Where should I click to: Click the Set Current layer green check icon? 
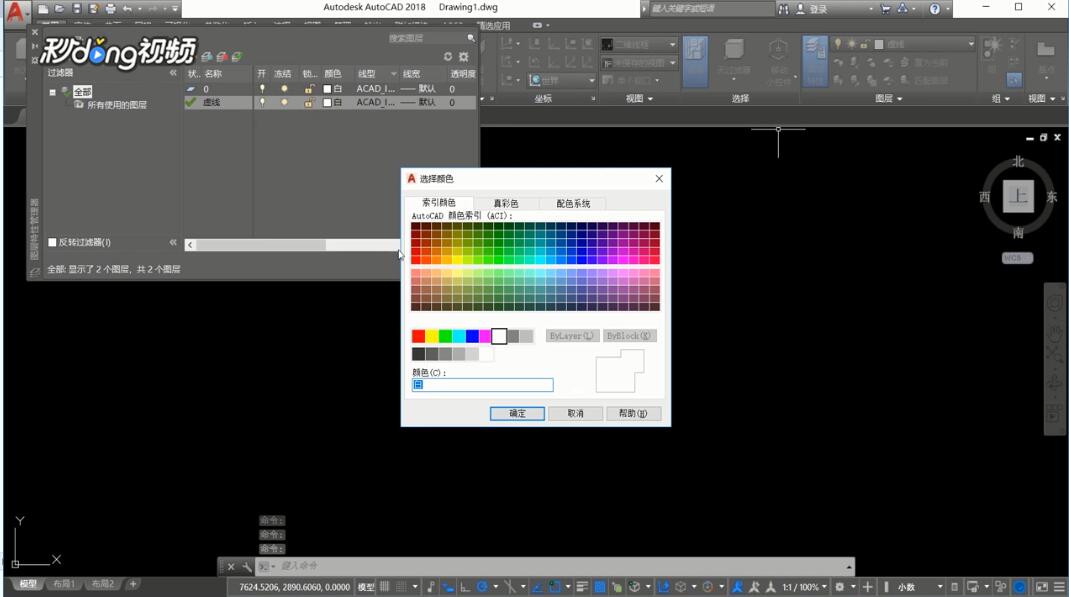coord(237,57)
